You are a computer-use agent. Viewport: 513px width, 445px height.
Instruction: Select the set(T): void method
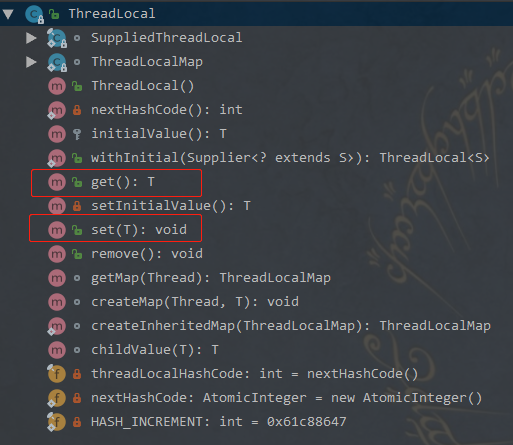coord(139,230)
